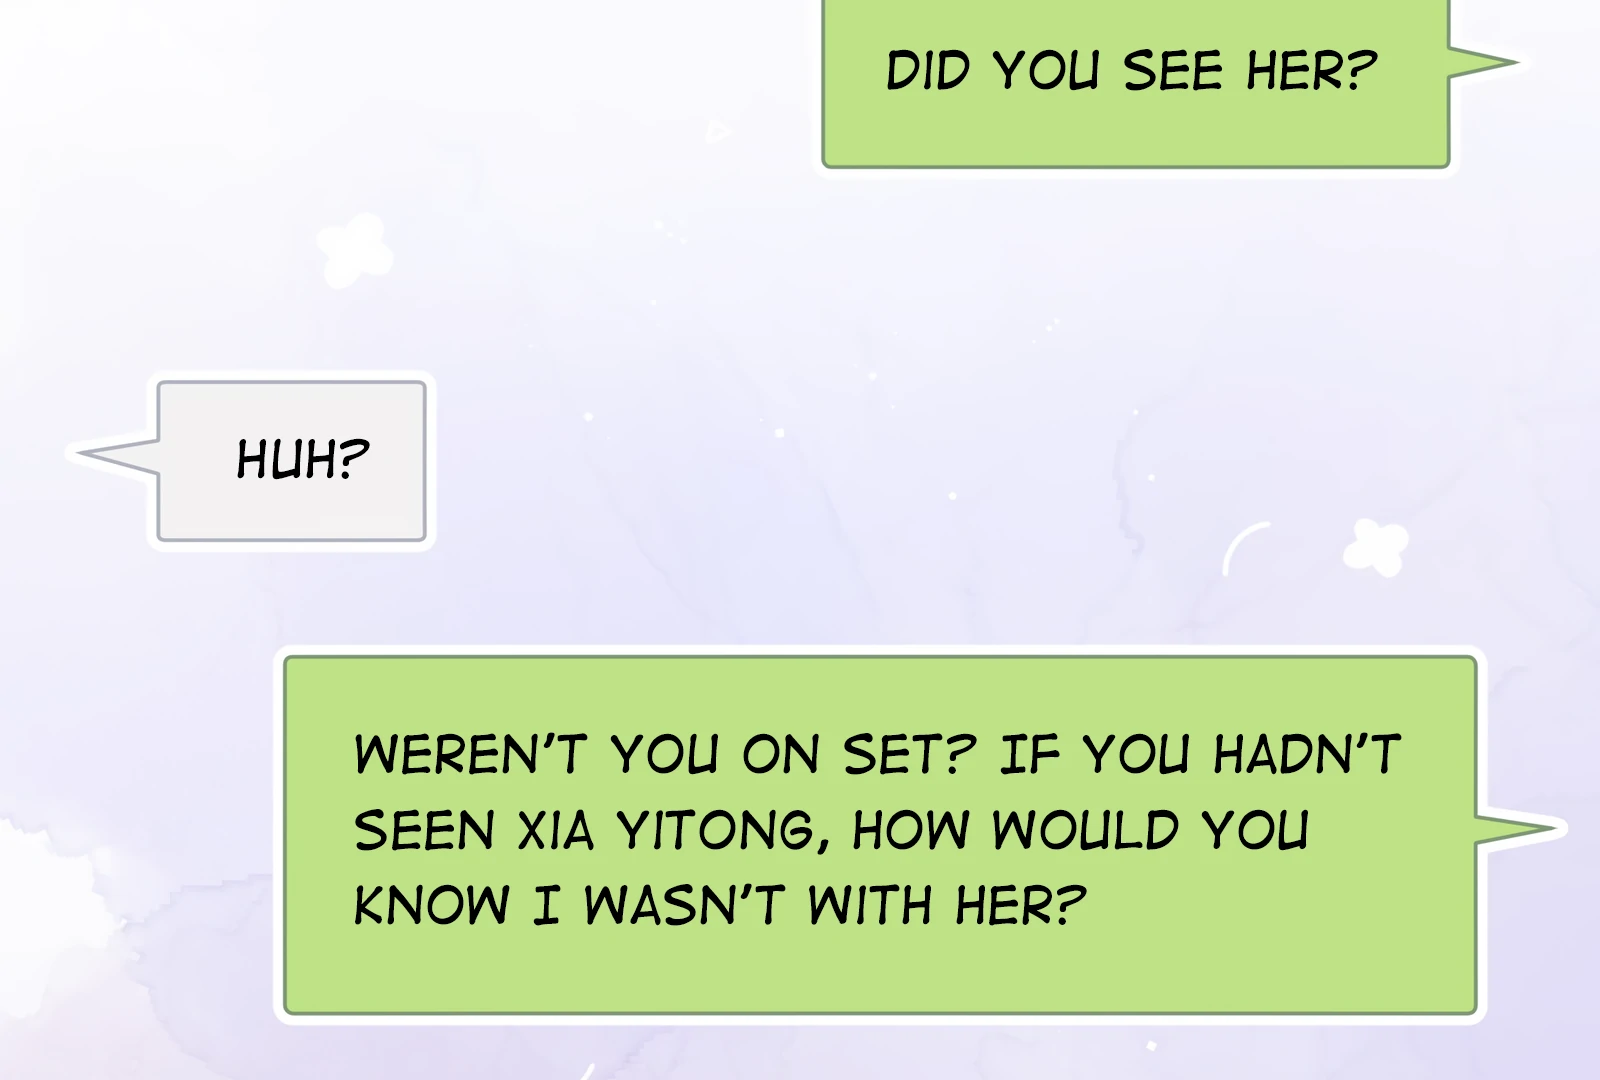1600x1080 pixels.
Task: Click "IF YOU HADN'T" in the large bubble
Action: click(x=1201, y=753)
